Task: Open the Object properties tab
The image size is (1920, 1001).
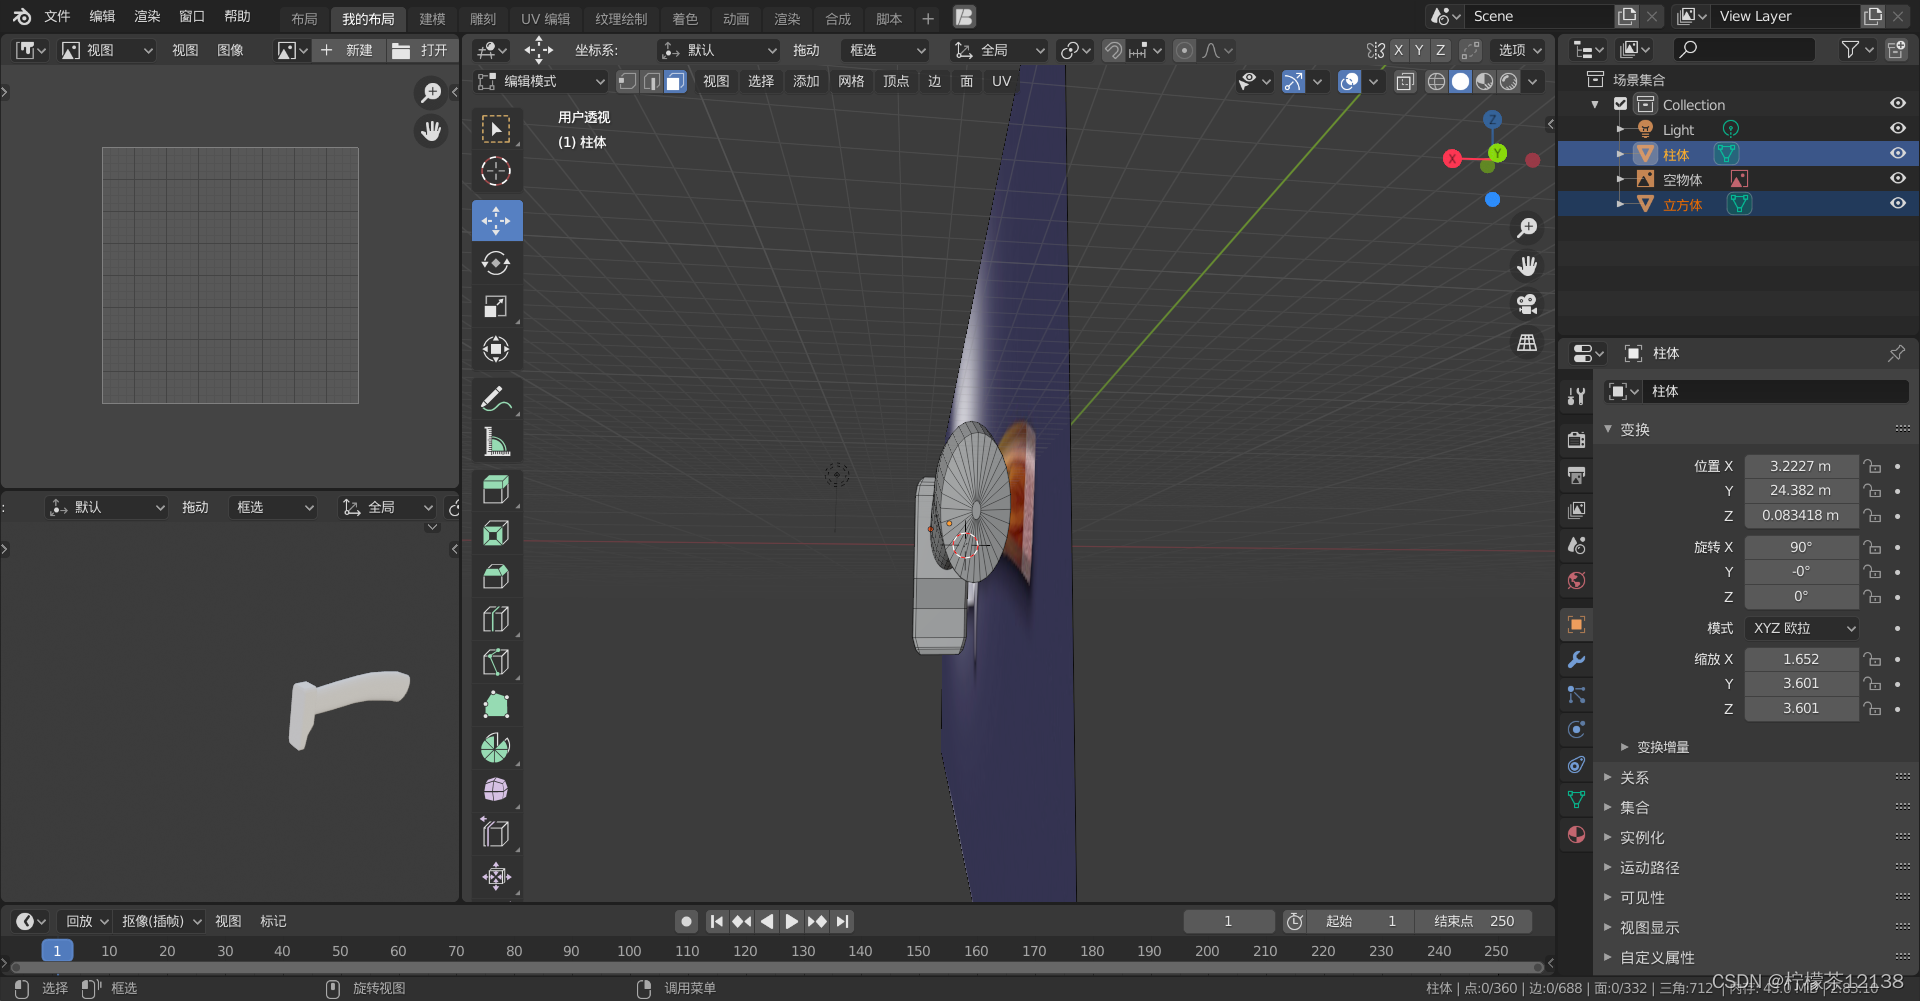Action: tap(1577, 625)
